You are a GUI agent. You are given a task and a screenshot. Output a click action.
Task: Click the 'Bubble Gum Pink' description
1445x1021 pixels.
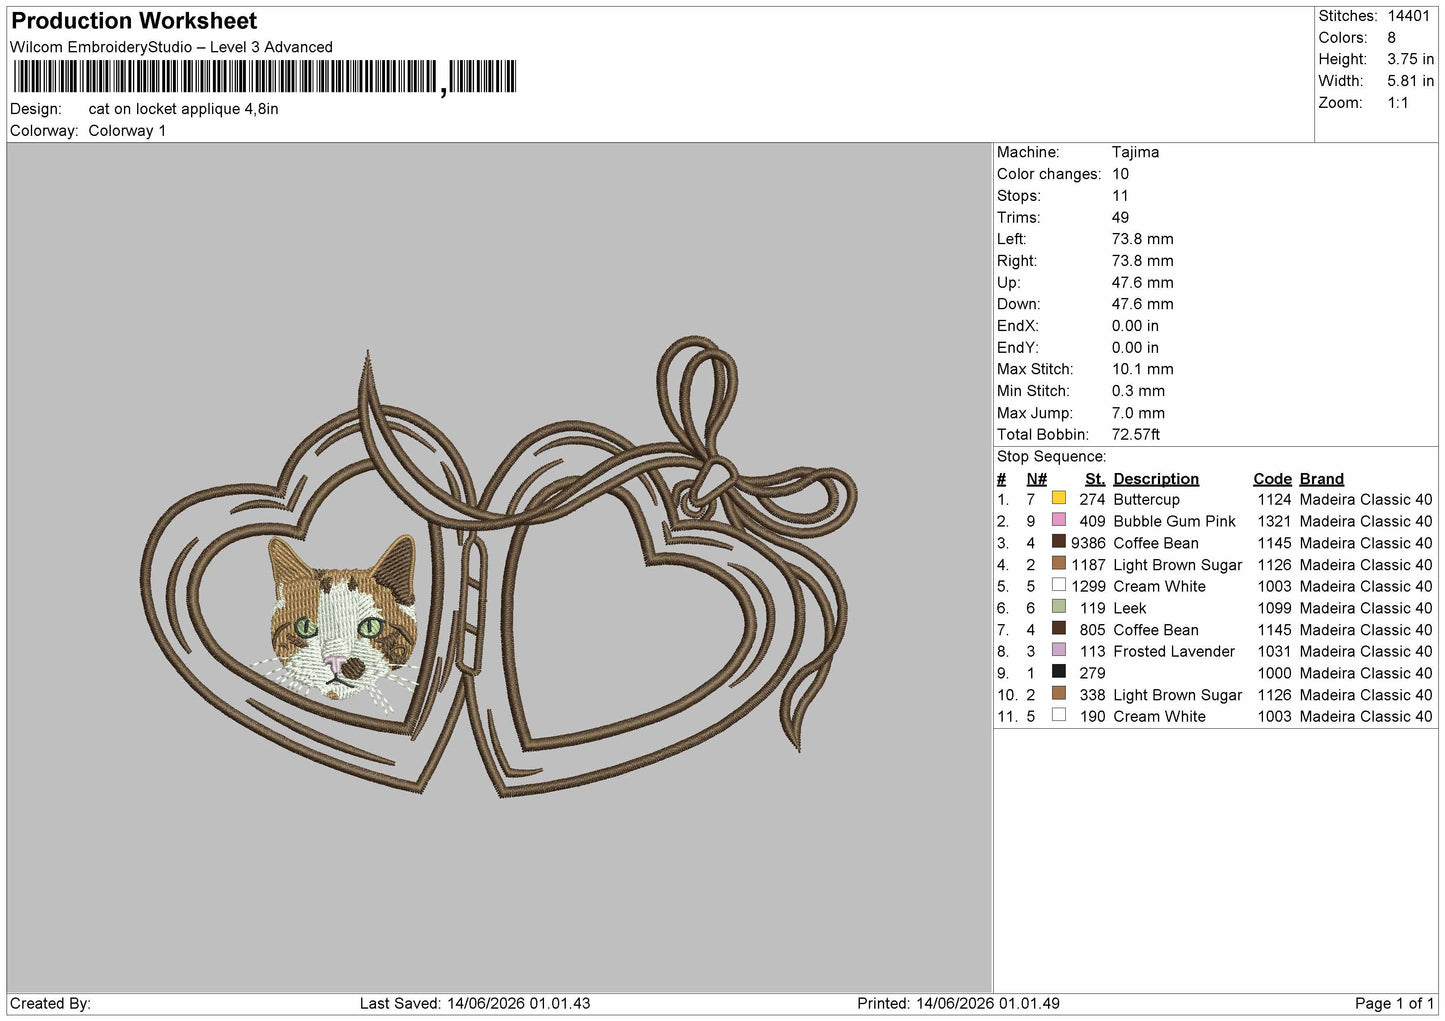coord(1174,521)
